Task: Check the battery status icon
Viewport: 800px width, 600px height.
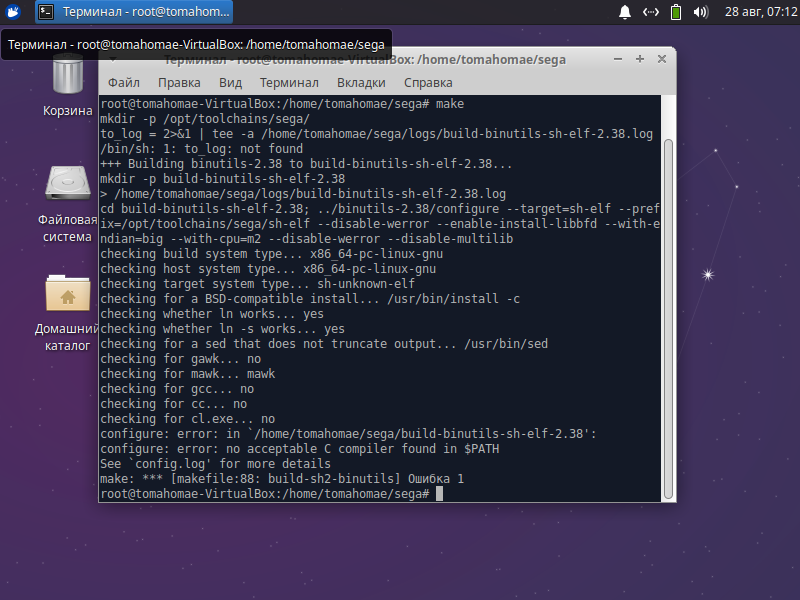Action: [676, 12]
